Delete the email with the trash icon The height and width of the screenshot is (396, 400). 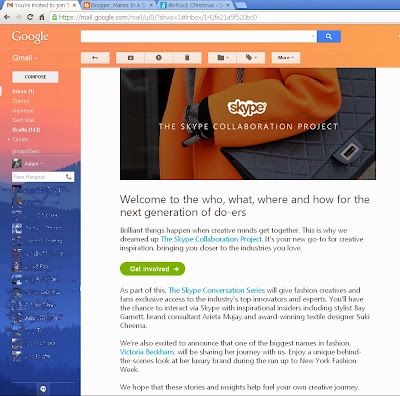(x=187, y=58)
